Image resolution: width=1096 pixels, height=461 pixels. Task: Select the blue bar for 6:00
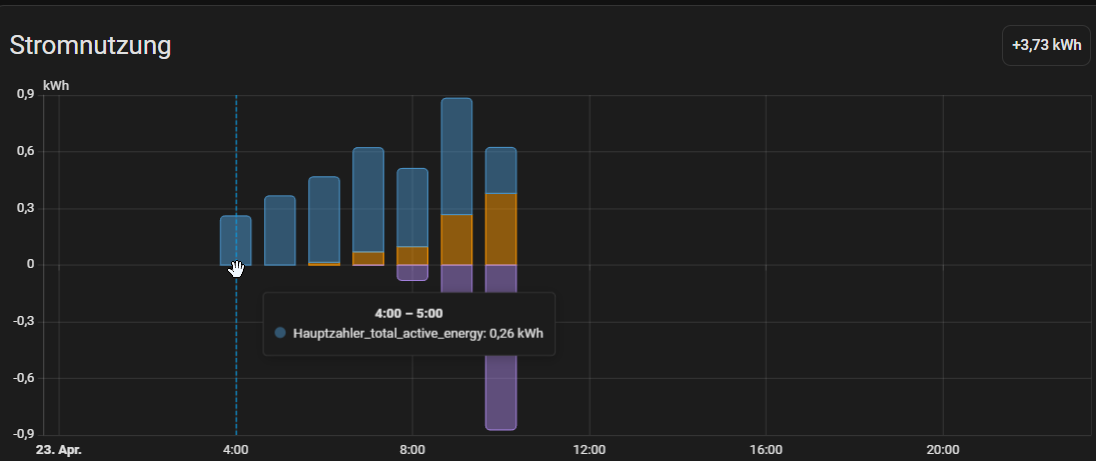click(x=324, y=219)
